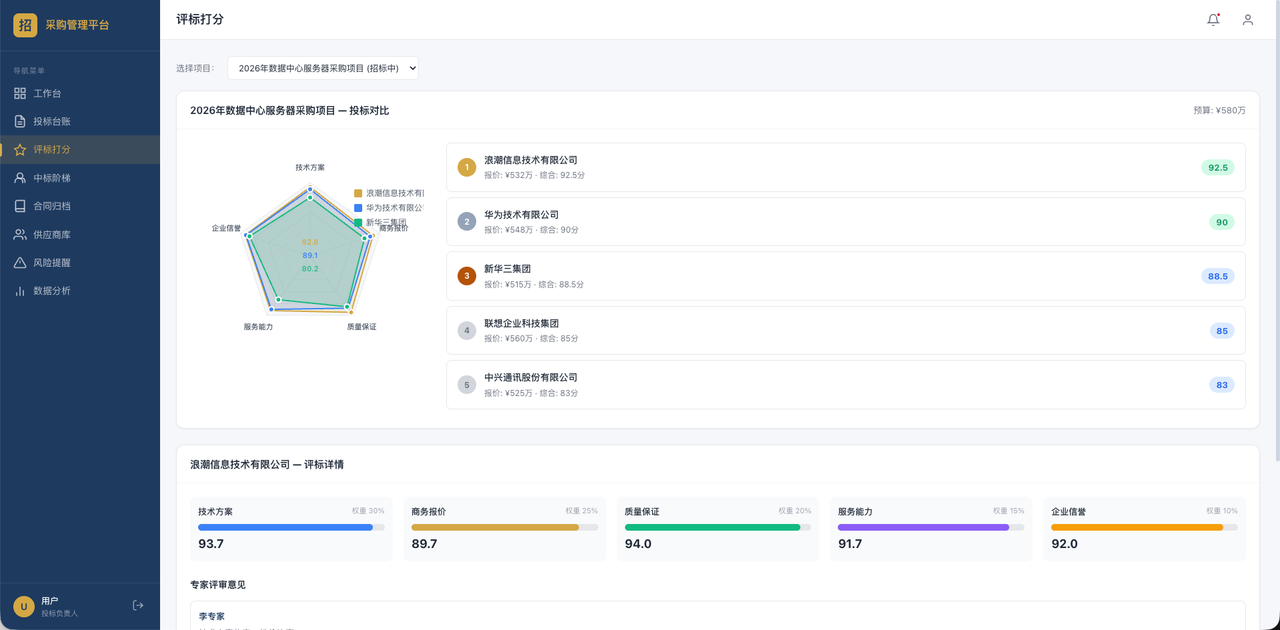Open the 选择项目 project dropdown
Image resolution: width=1280 pixels, height=630 pixels.
pyautogui.click(x=323, y=68)
